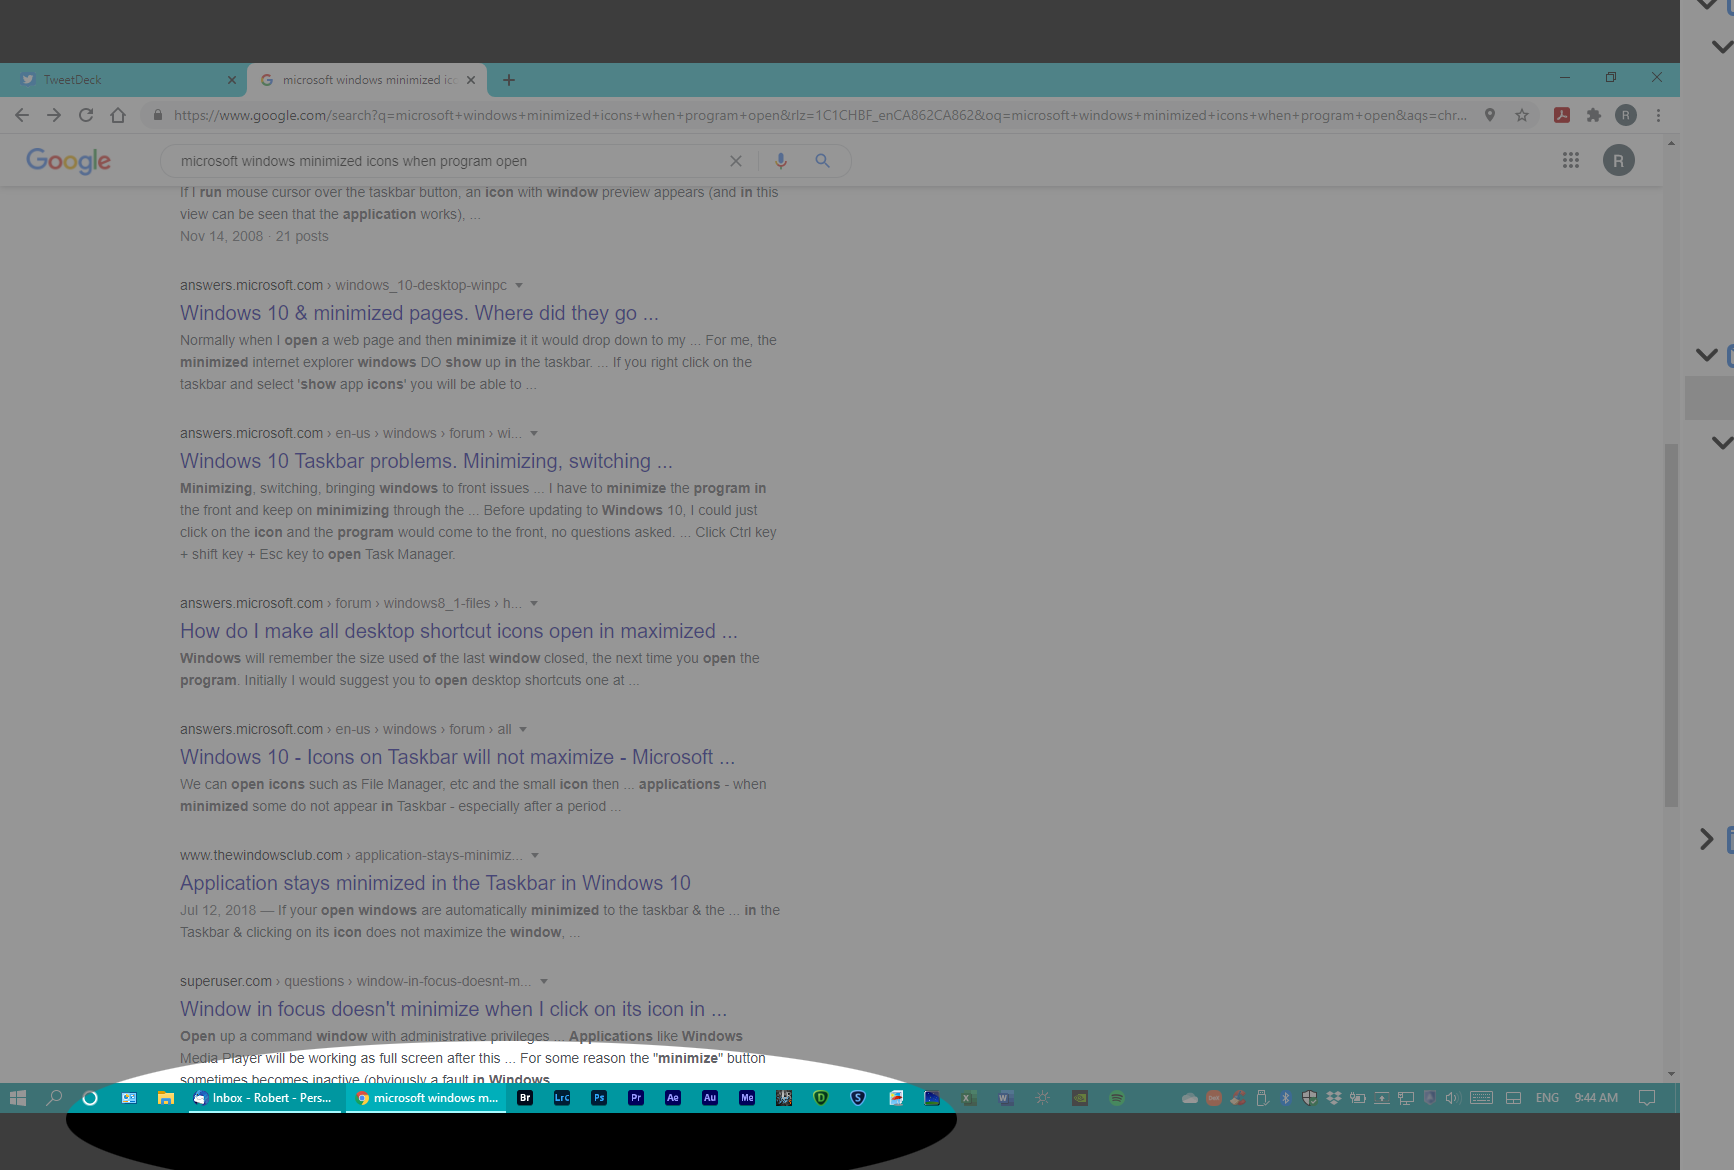1734x1170 pixels.
Task: Click the location pin icon in address bar
Action: [1490, 115]
